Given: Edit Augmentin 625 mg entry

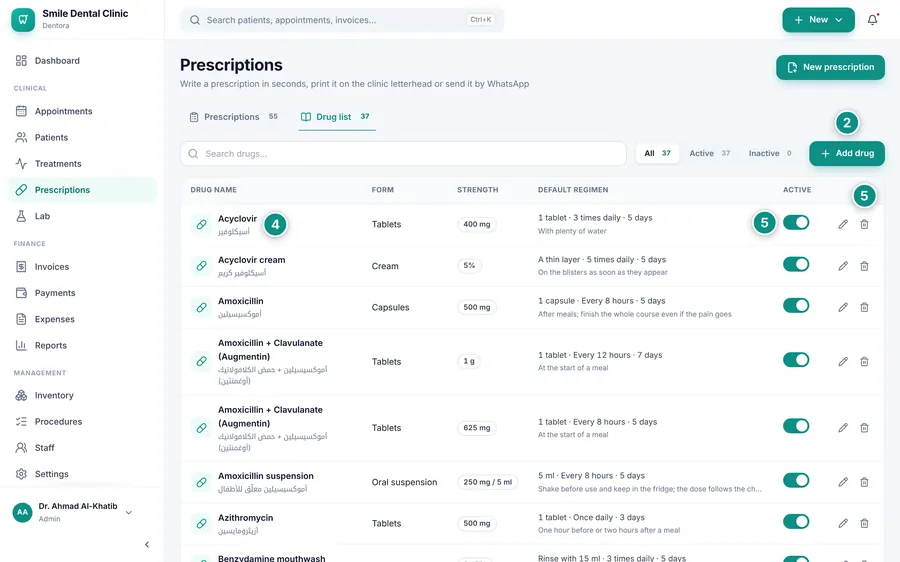Looking at the screenshot, I should click(843, 428).
